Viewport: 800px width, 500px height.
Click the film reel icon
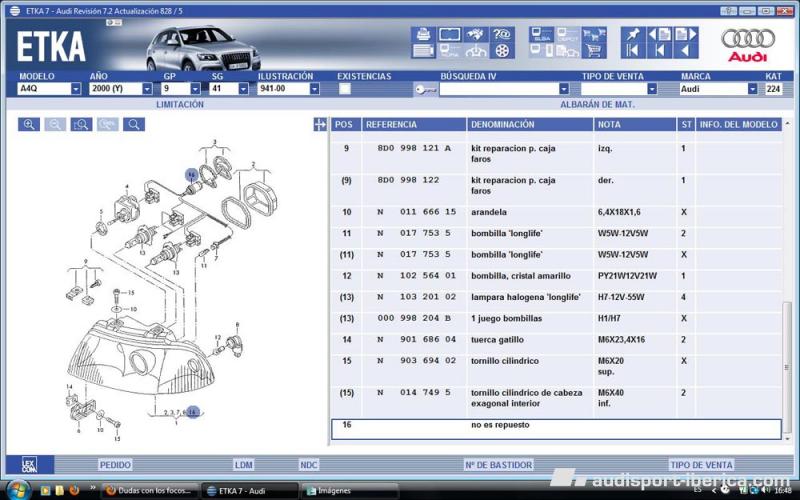502,51
